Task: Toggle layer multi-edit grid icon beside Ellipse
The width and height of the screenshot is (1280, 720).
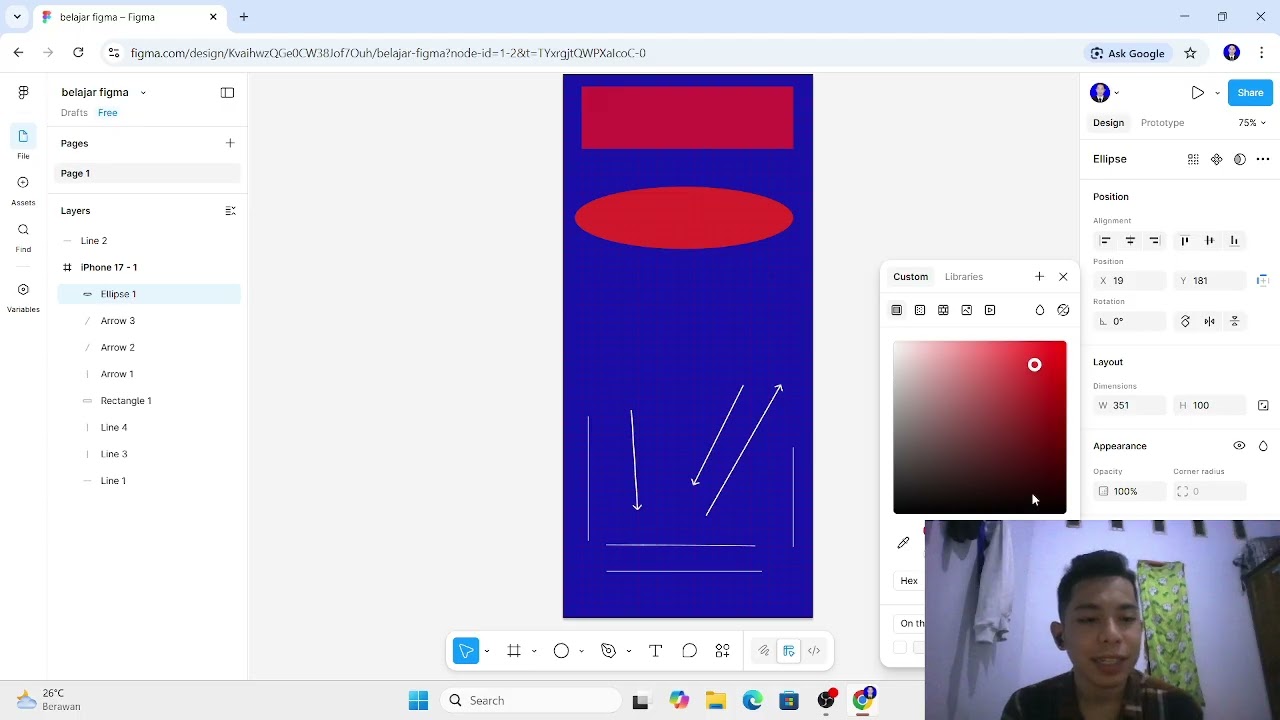Action: coord(1193,159)
